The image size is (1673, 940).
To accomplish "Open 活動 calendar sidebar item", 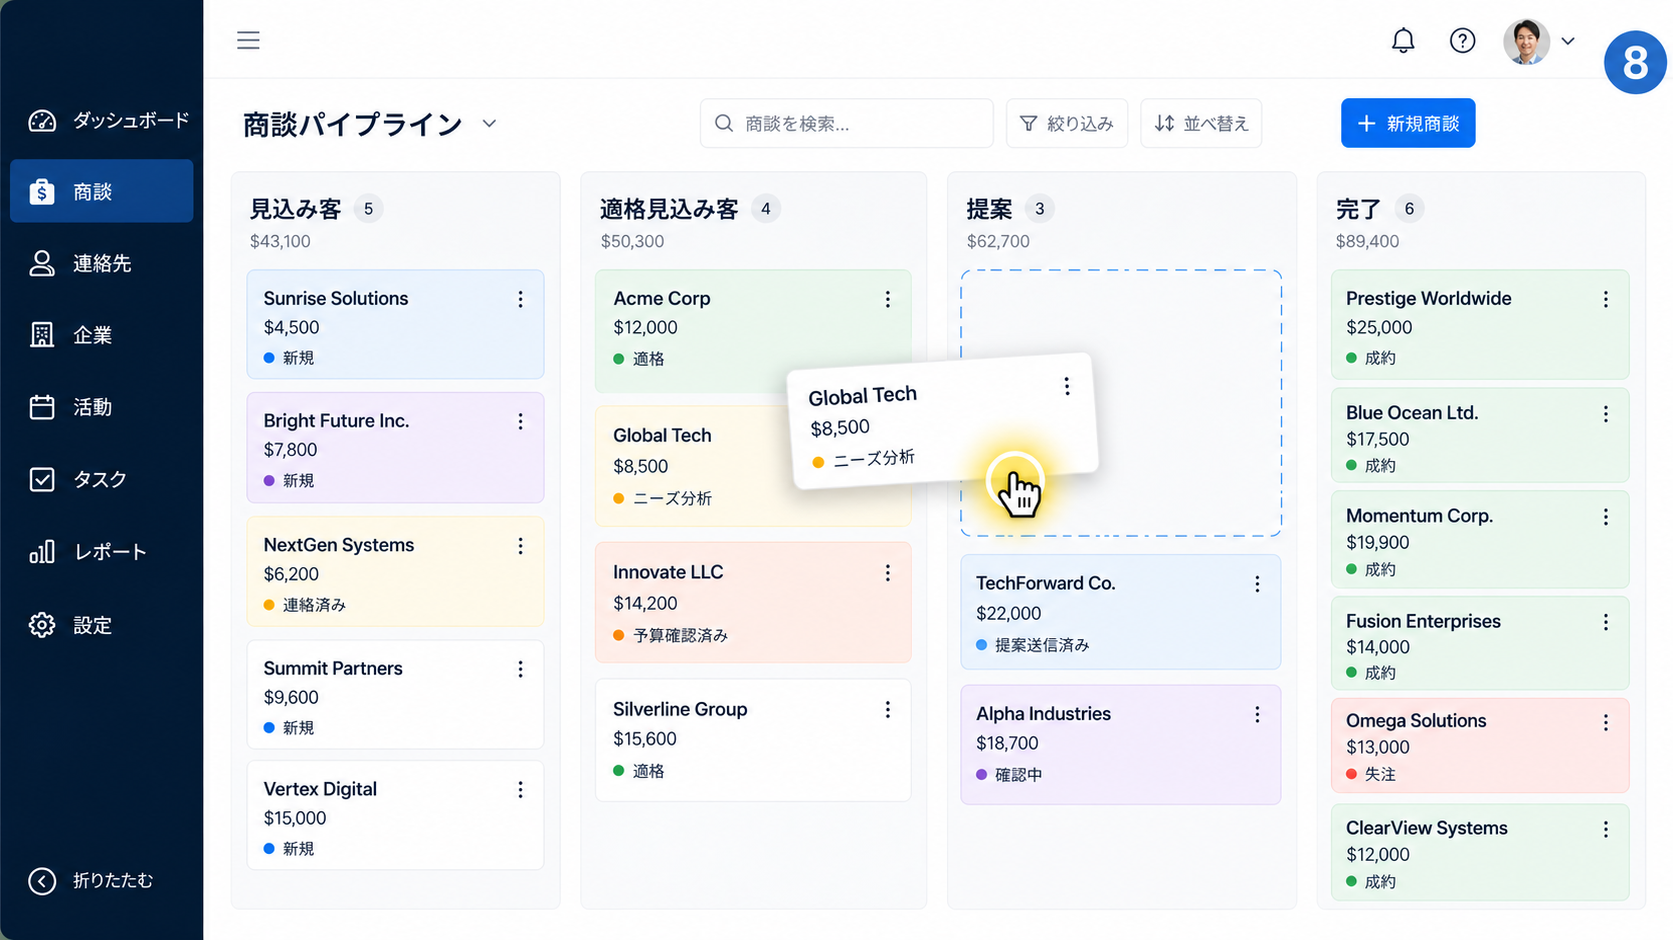I will pos(102,407).
